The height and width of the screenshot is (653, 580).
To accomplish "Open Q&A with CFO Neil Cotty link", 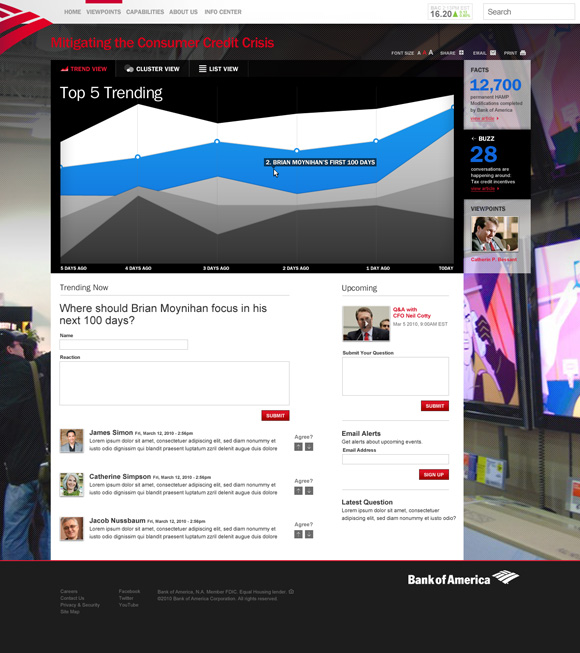I will (x=411, y=312).
